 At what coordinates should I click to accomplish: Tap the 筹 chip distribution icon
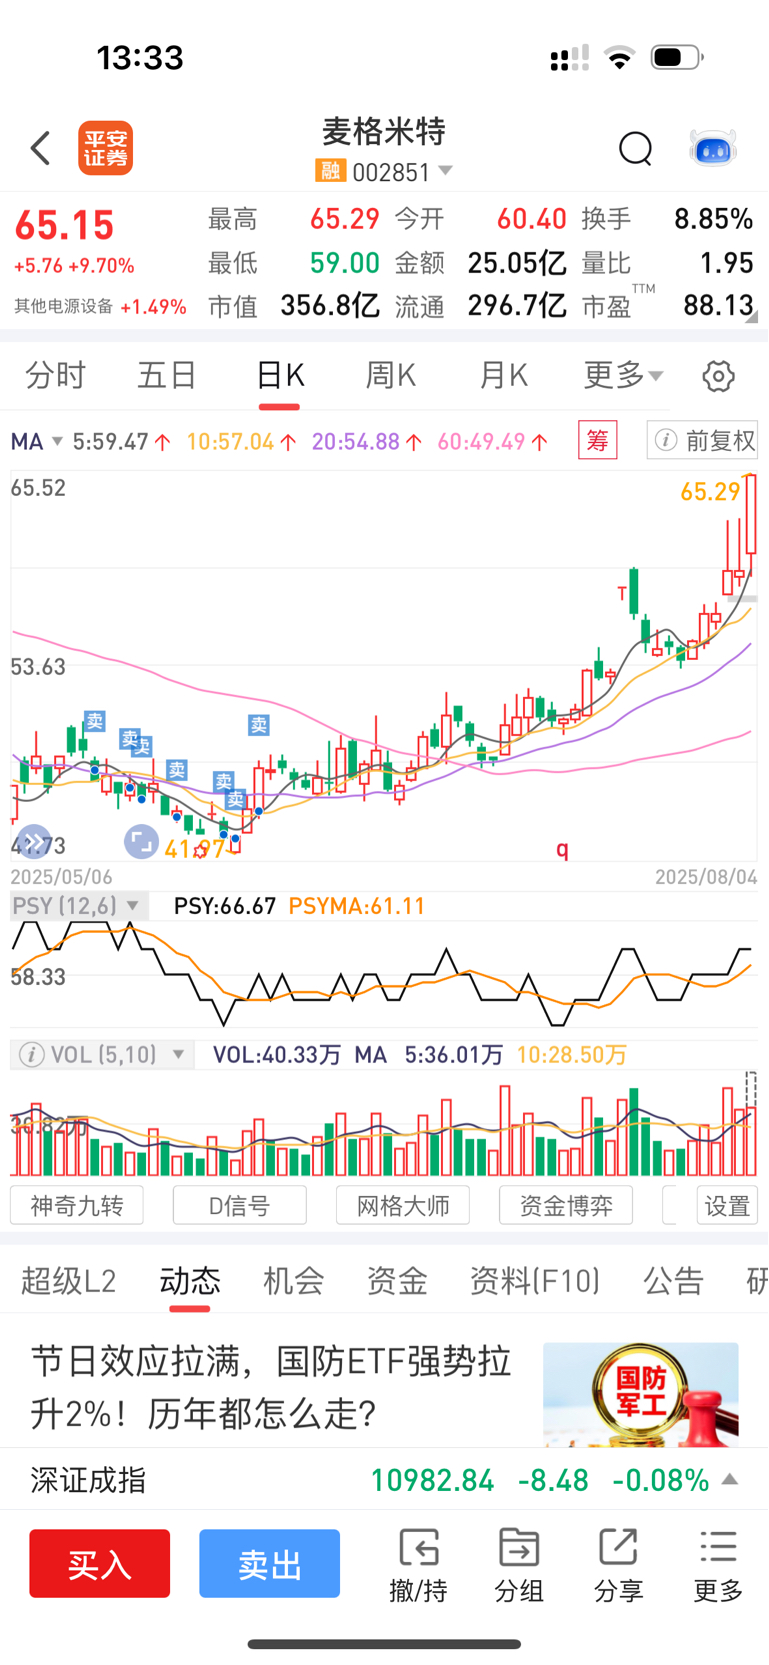click(597, 440)
